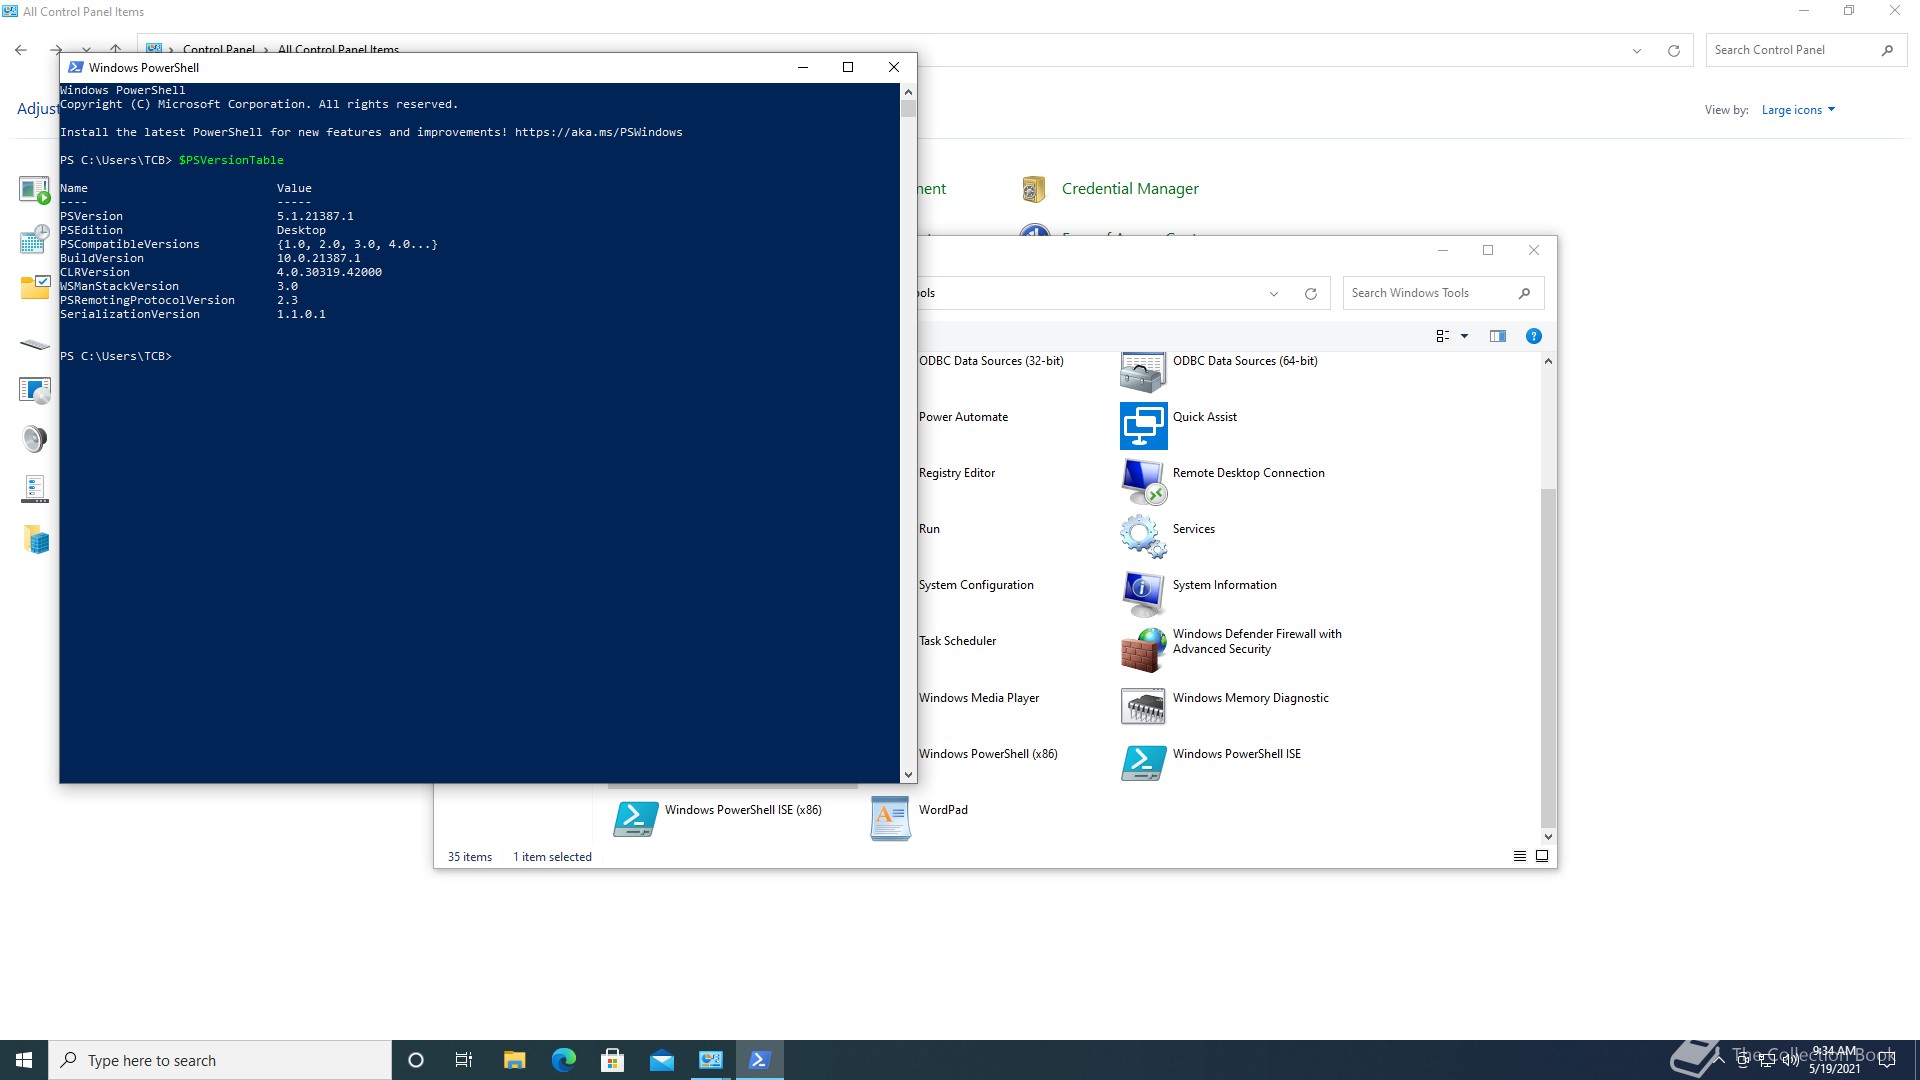Open the Windows Start menu
Viewport: 1920px width, 1080px height.
click(24, 1060)
